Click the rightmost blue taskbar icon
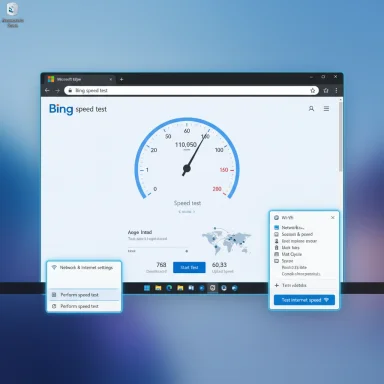This screenshot has width=384, height=384. (235, 288)
